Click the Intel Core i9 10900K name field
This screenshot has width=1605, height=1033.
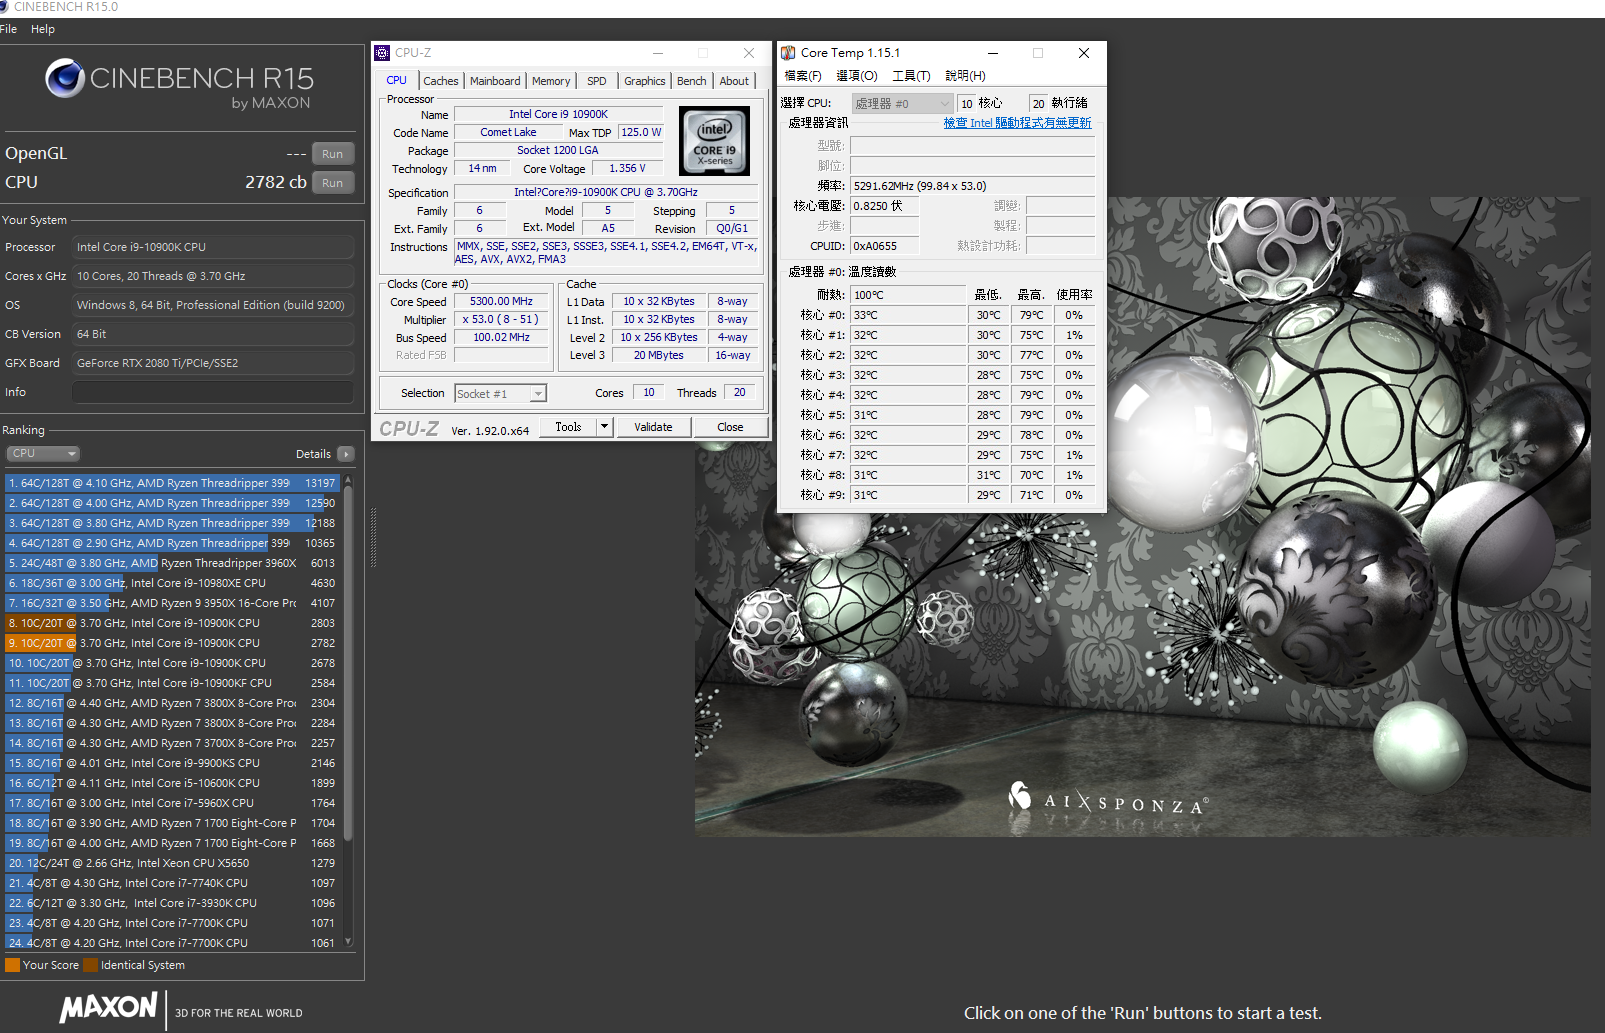pyautogui.click(x=558, y=114)
